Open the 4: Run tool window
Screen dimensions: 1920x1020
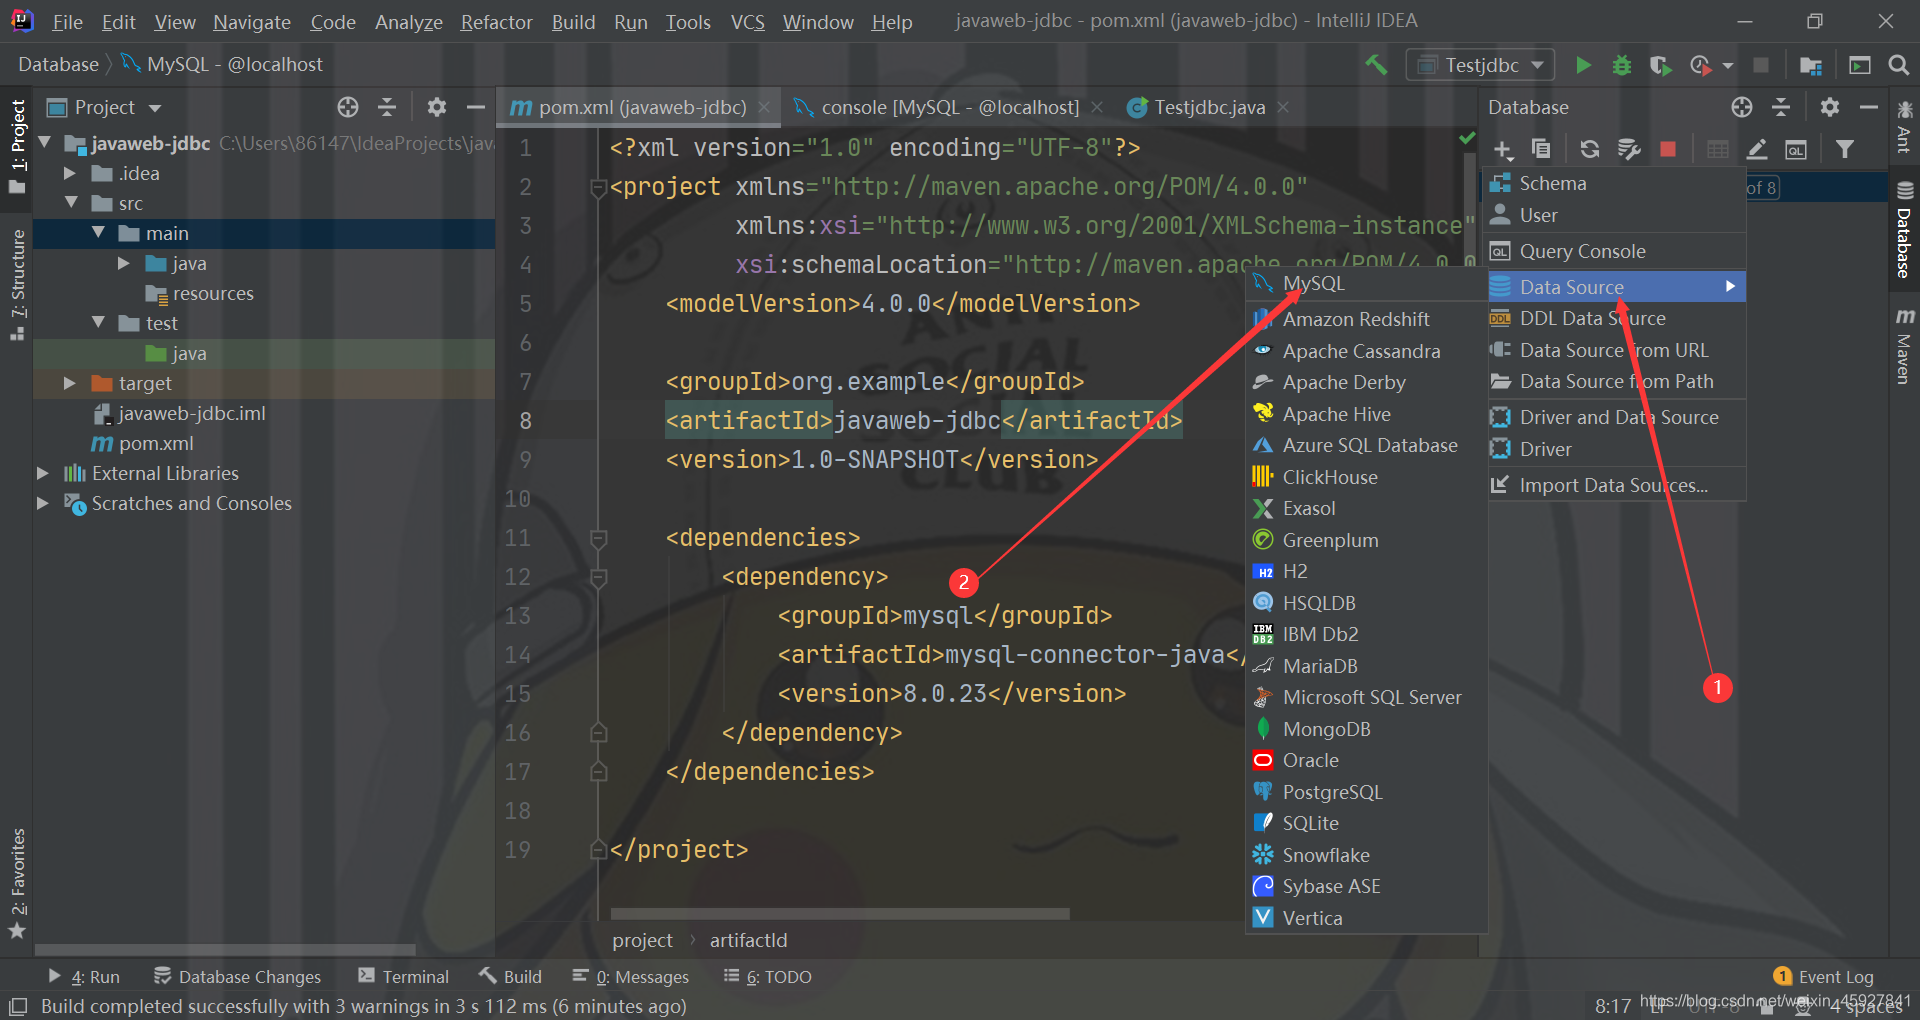click(x=83, y=977)
